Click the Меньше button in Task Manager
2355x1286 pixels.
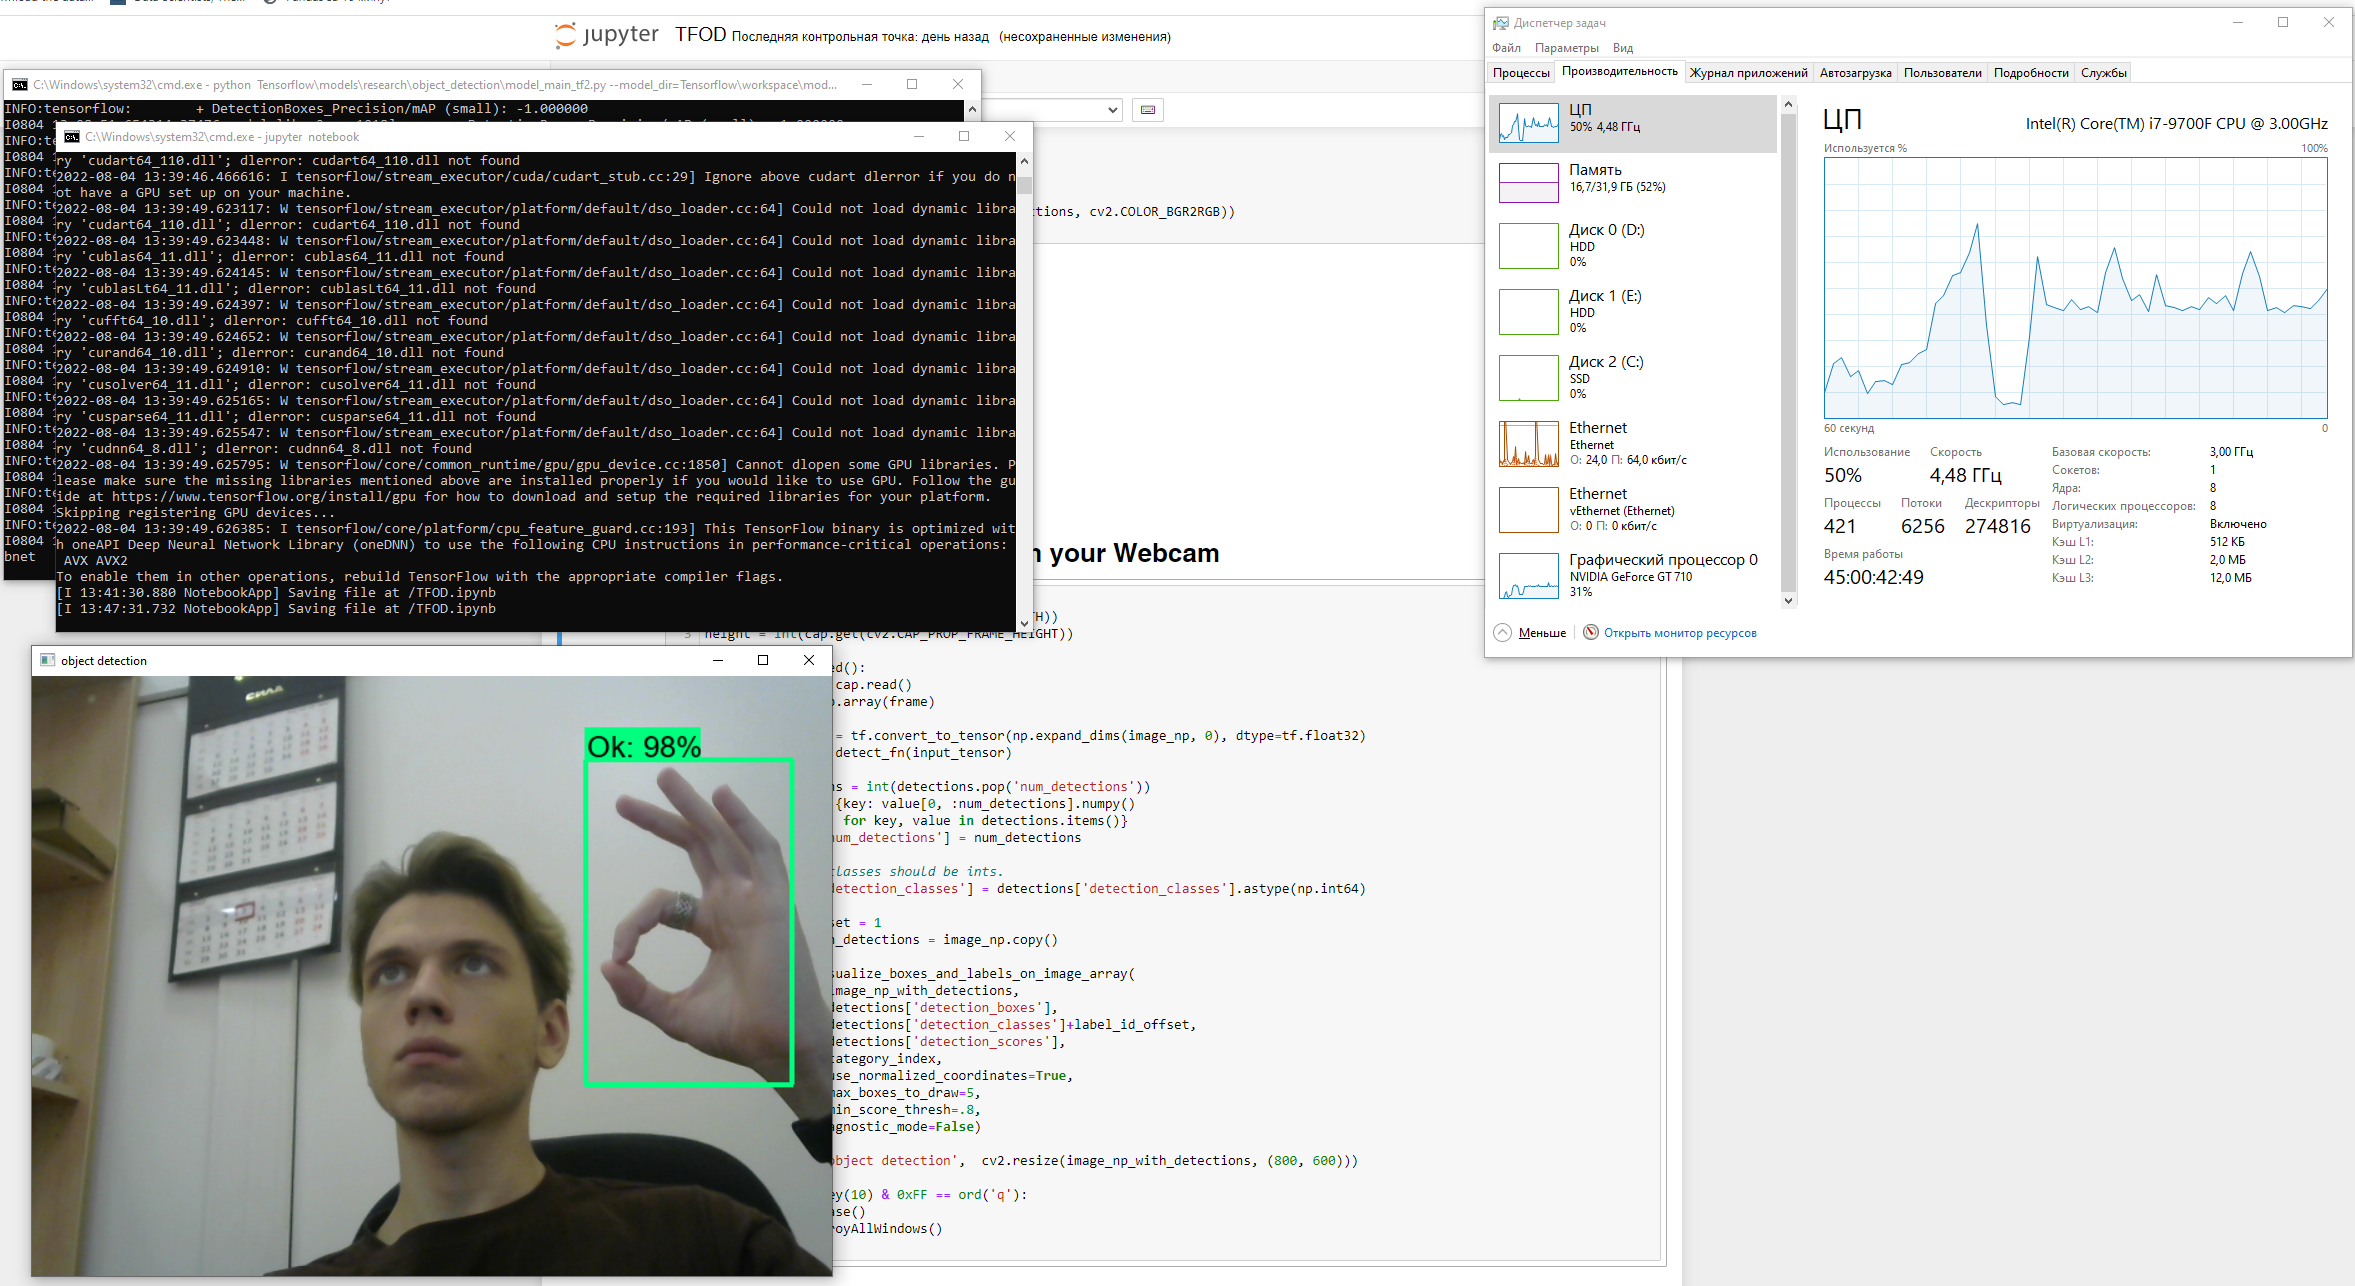(x=1542, y=633)
